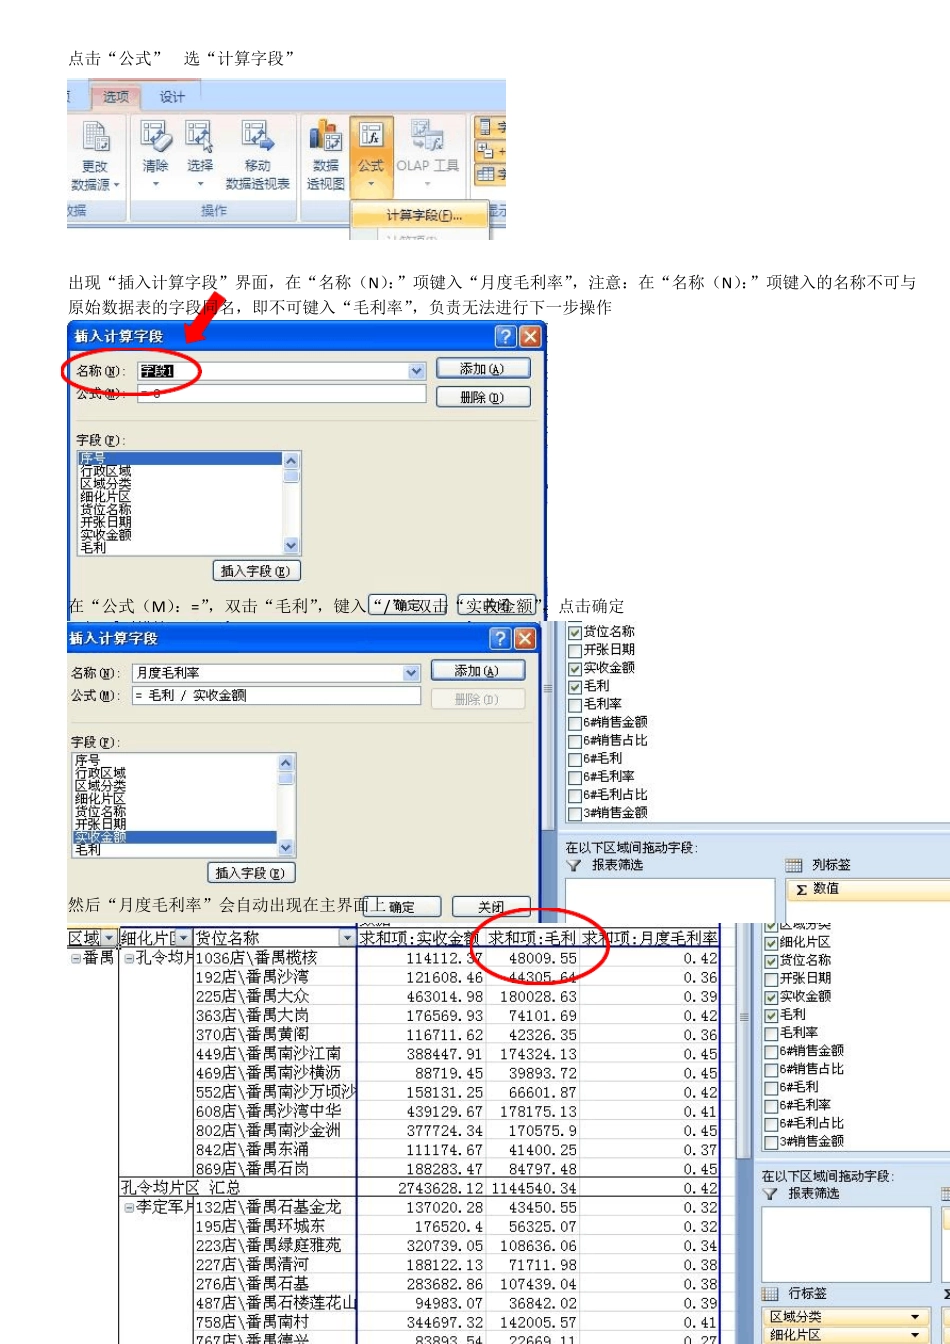Open the 细化片区 filter dropdown in the pivot header

183,938
